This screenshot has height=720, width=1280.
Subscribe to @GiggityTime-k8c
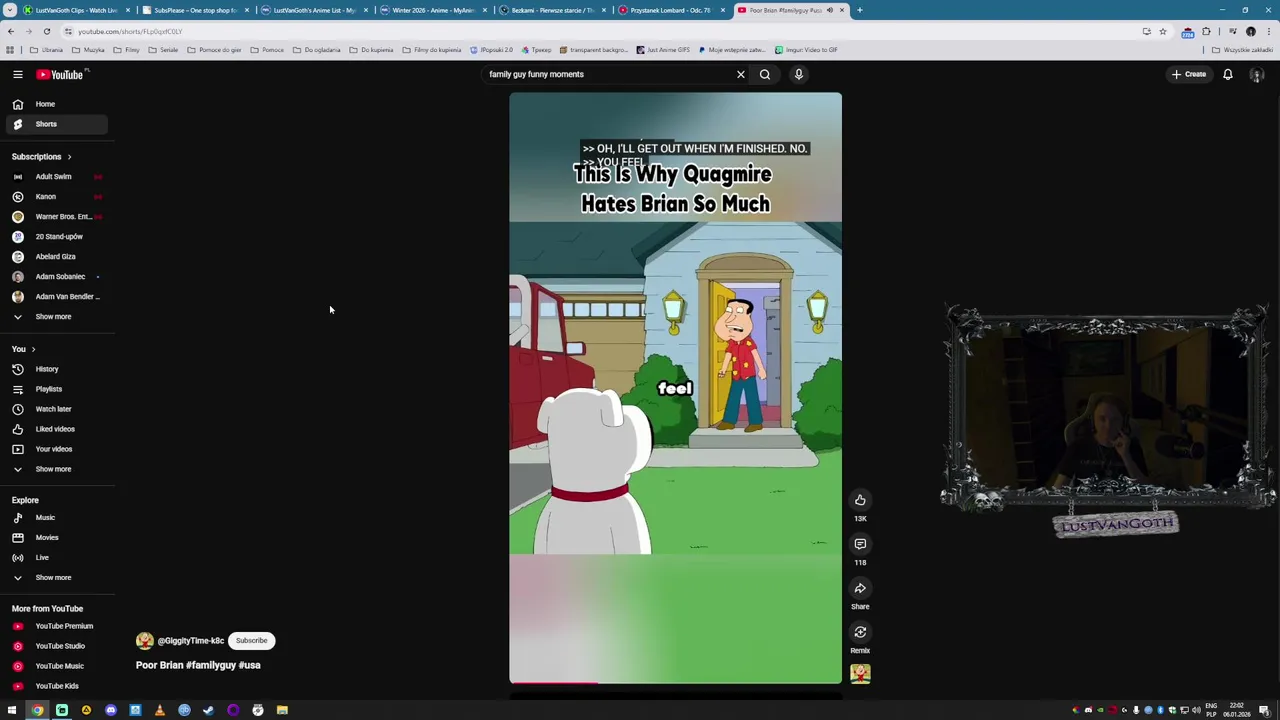[x=252, y=640]
